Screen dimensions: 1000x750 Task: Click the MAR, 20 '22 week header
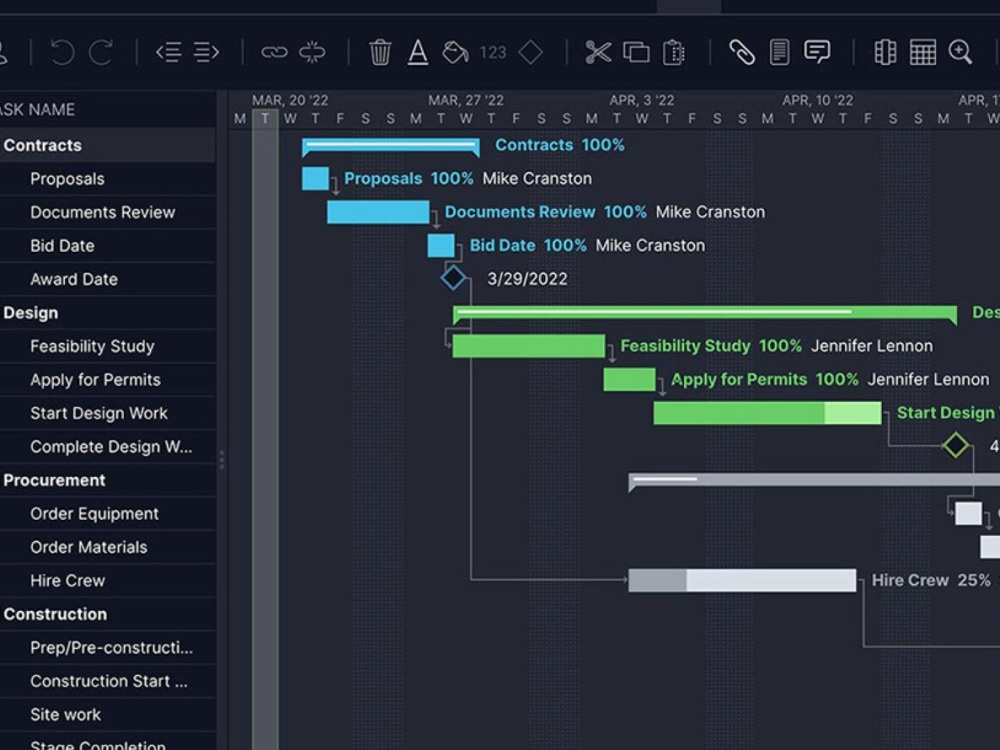[290, 101]
